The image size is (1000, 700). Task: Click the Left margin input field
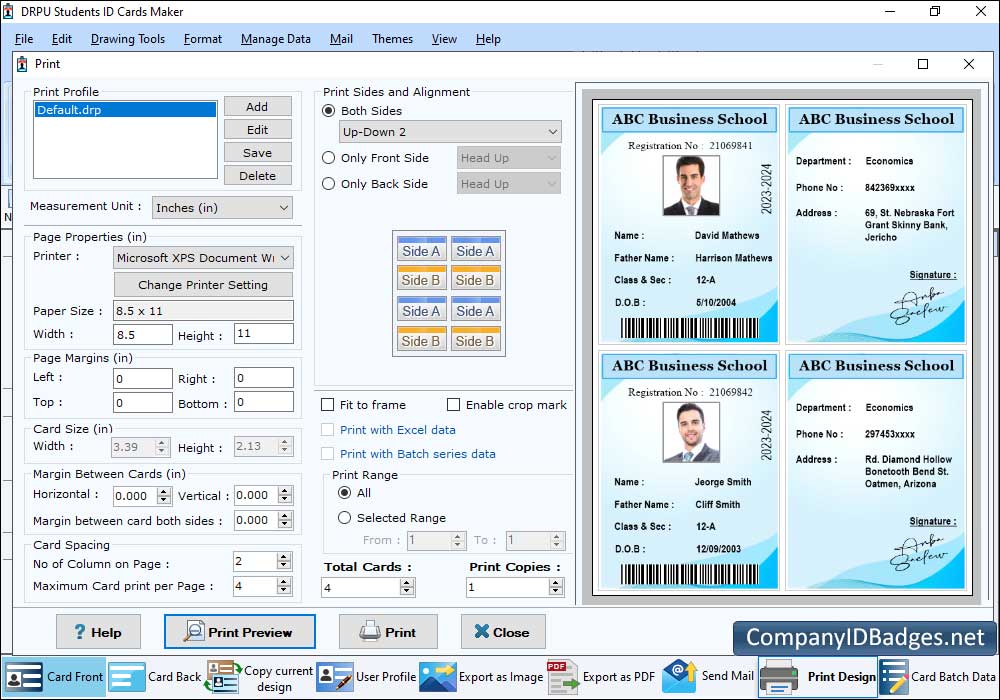(x=143, y=378)
